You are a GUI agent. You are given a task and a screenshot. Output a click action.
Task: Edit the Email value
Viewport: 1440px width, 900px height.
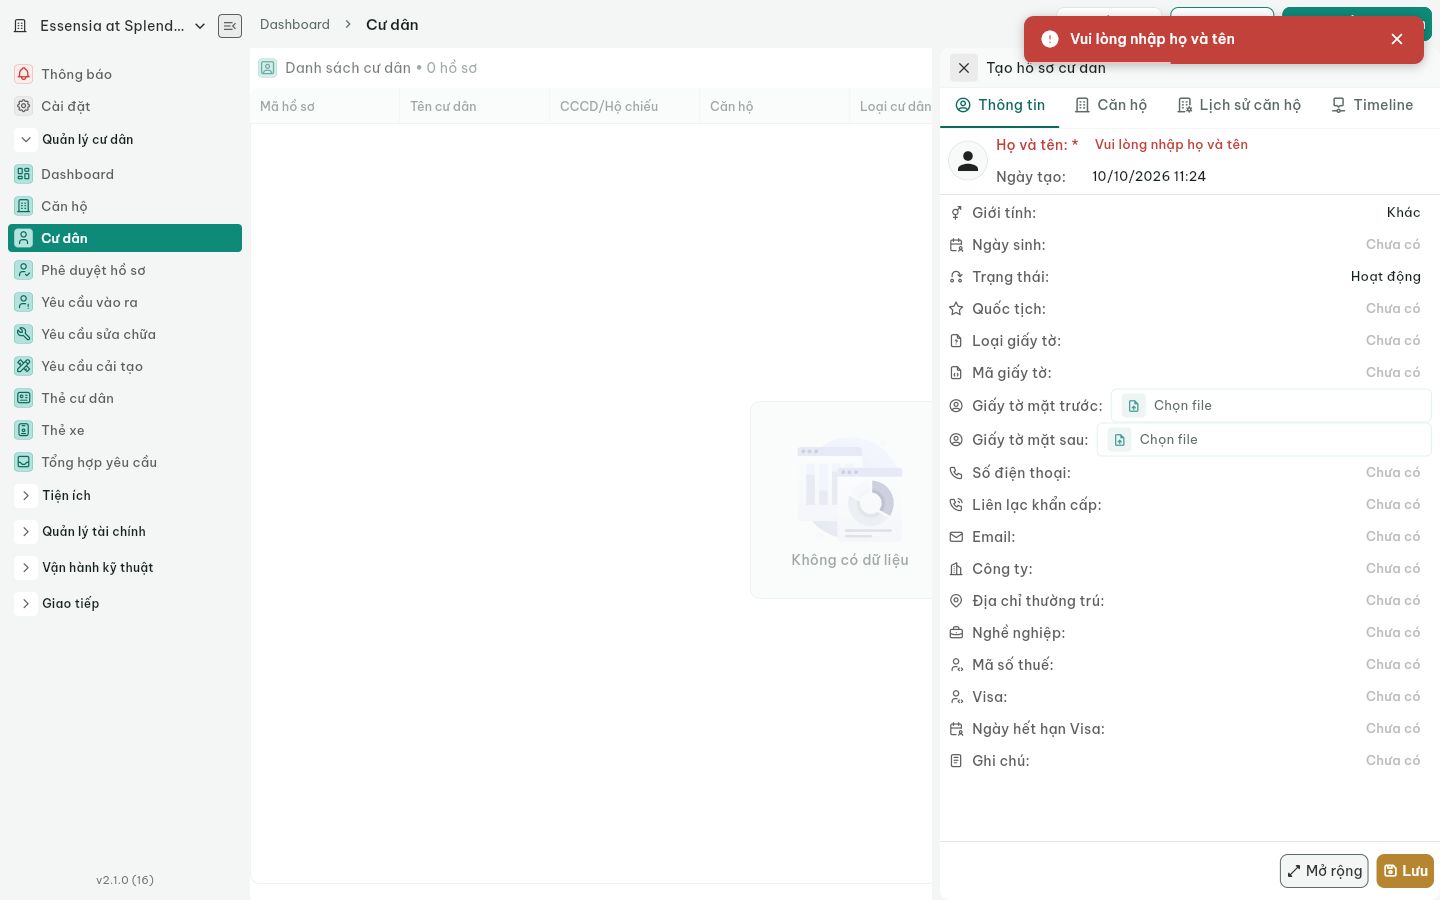coord(1393,536)
